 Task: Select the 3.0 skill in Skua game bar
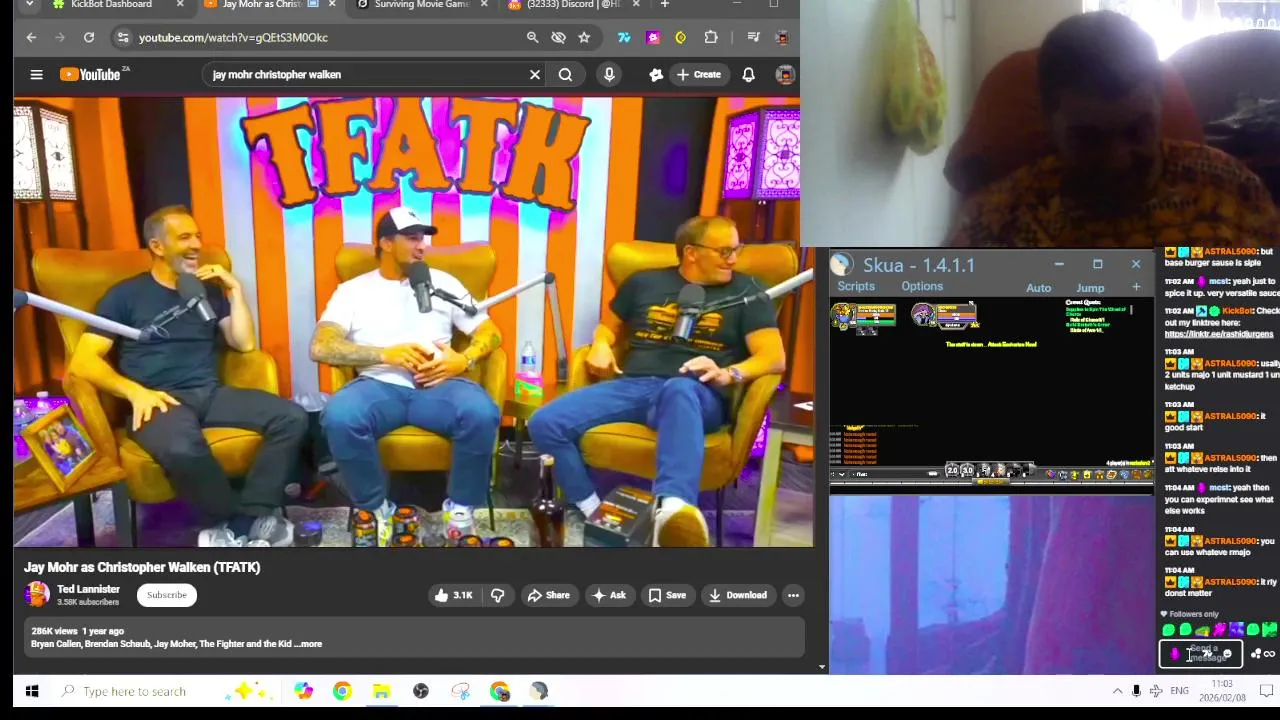967,471
